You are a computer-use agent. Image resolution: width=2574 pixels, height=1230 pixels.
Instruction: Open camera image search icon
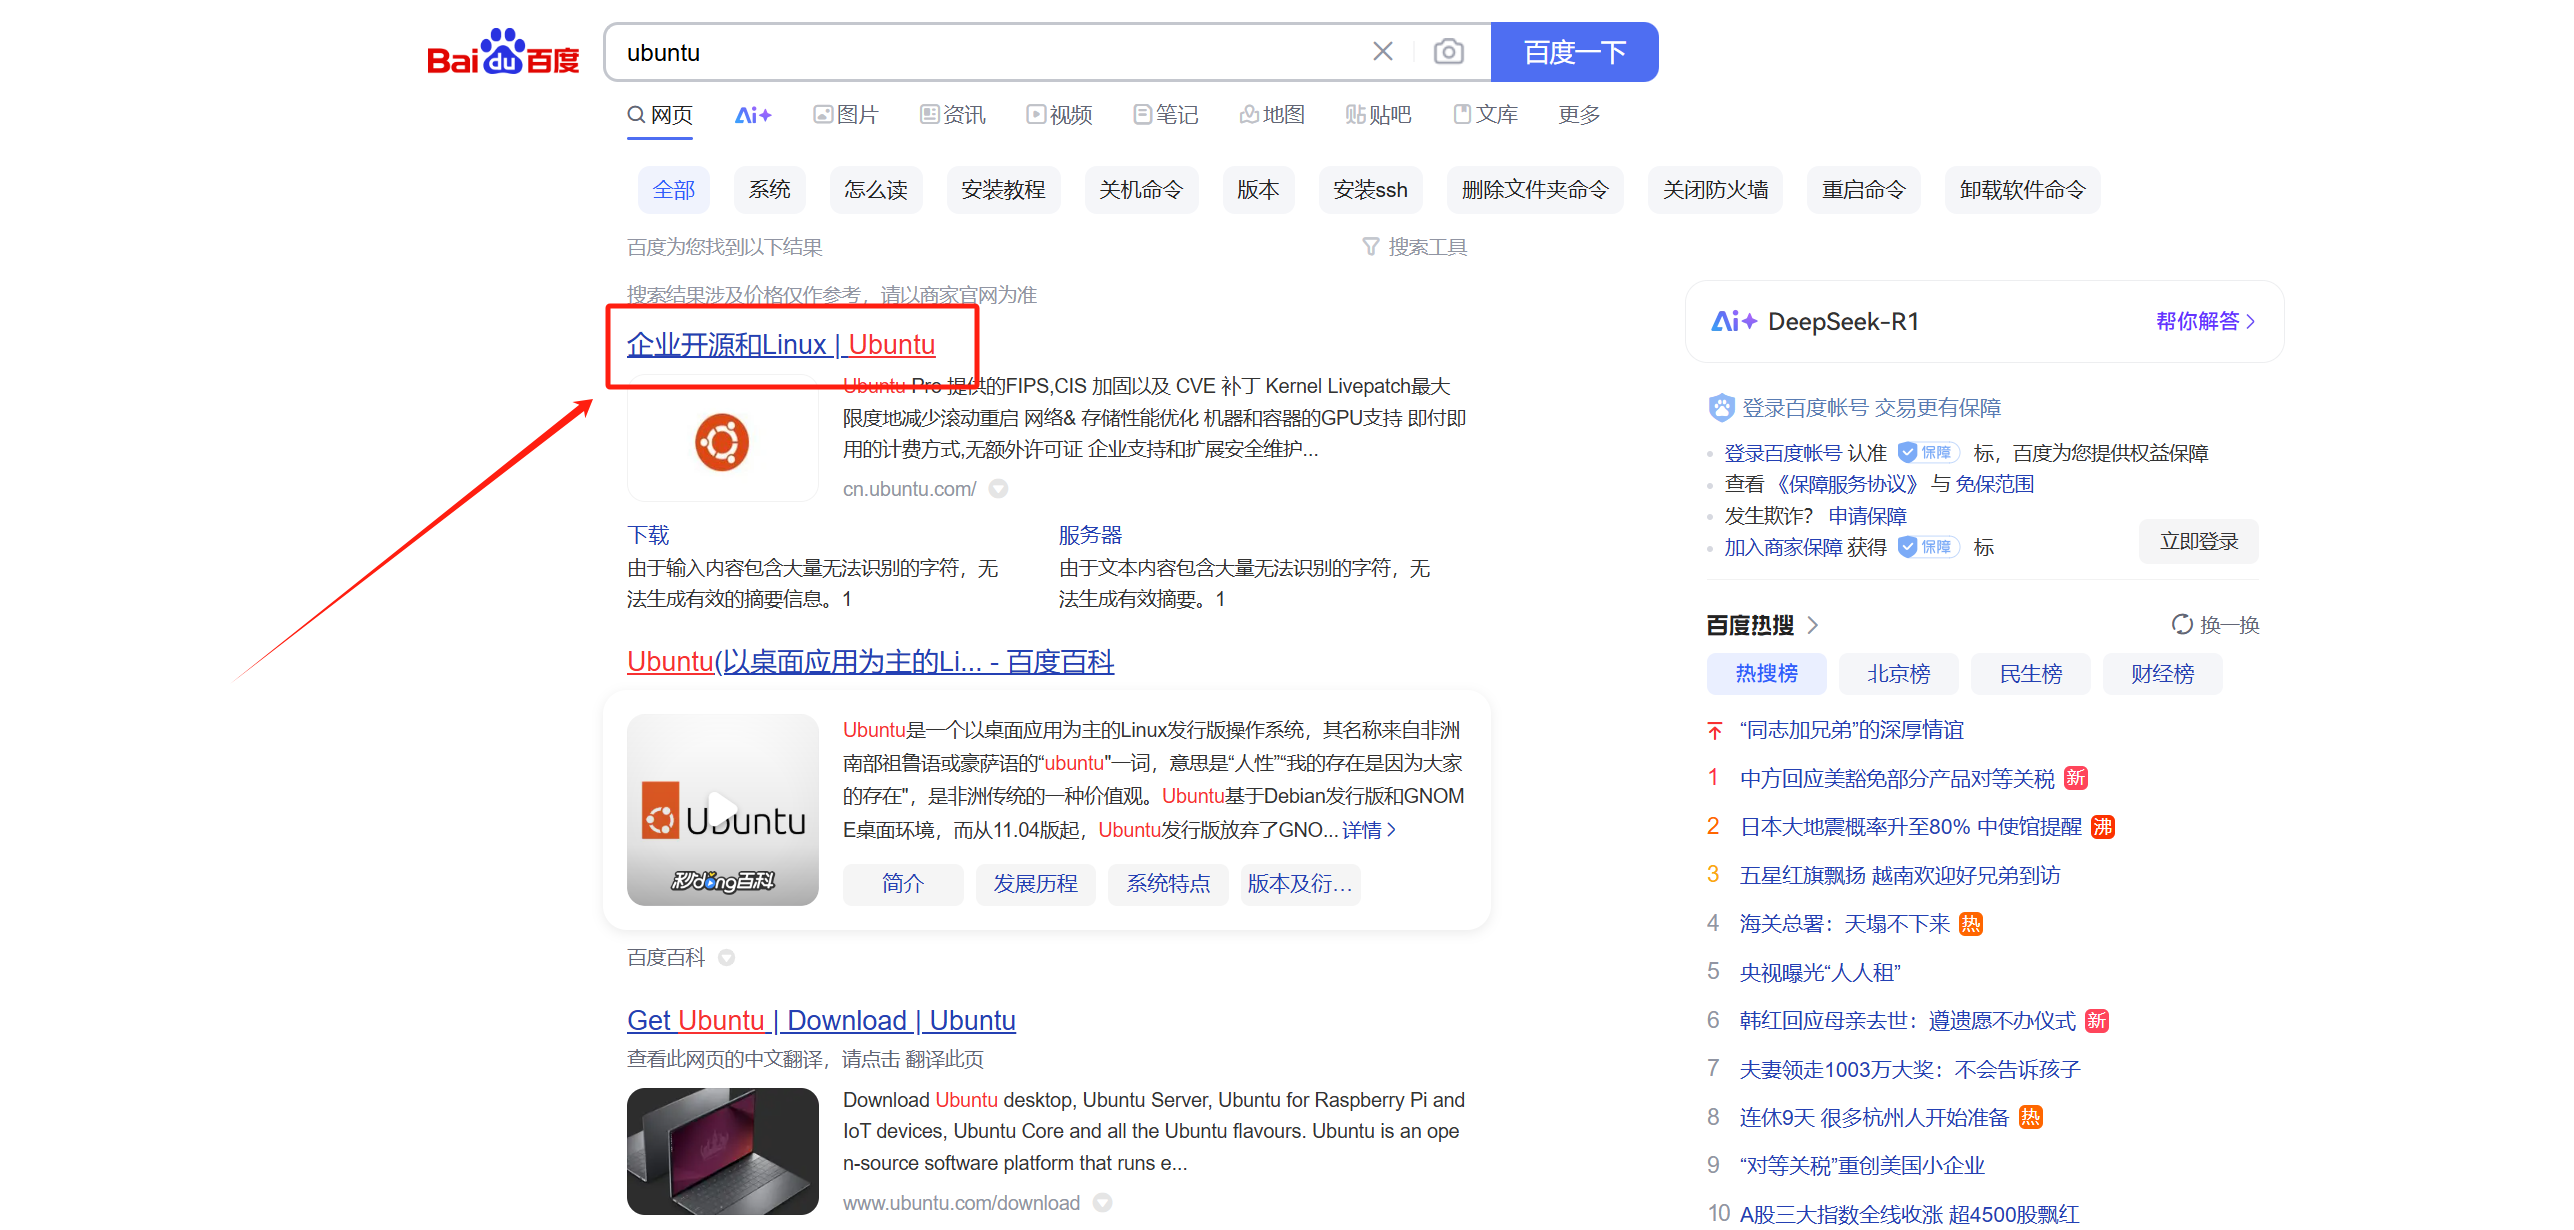pyautogui.click(x=1448, y=52)
